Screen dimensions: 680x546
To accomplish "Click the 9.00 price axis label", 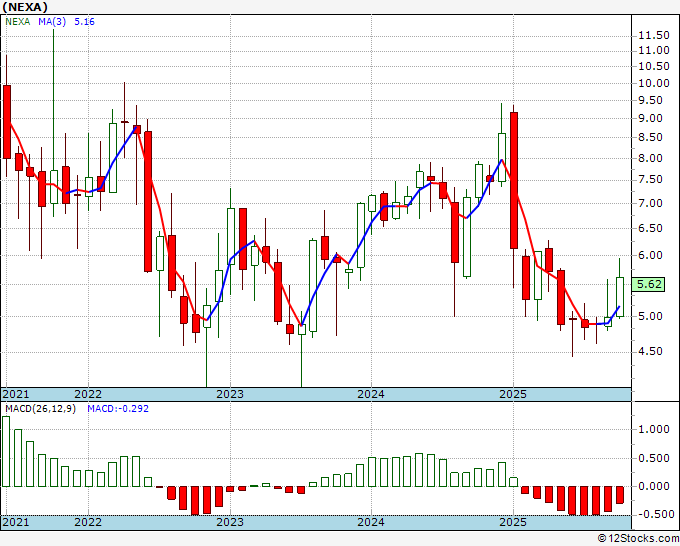I will click(x=651, y=118).
